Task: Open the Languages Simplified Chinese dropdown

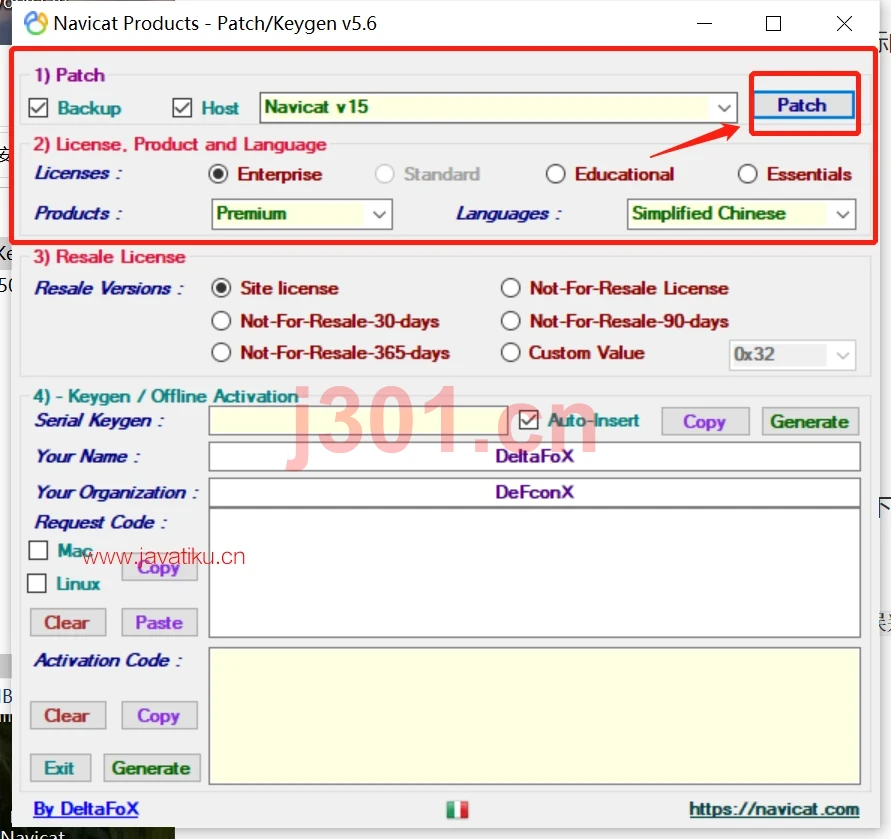Action: coord(741,214)
